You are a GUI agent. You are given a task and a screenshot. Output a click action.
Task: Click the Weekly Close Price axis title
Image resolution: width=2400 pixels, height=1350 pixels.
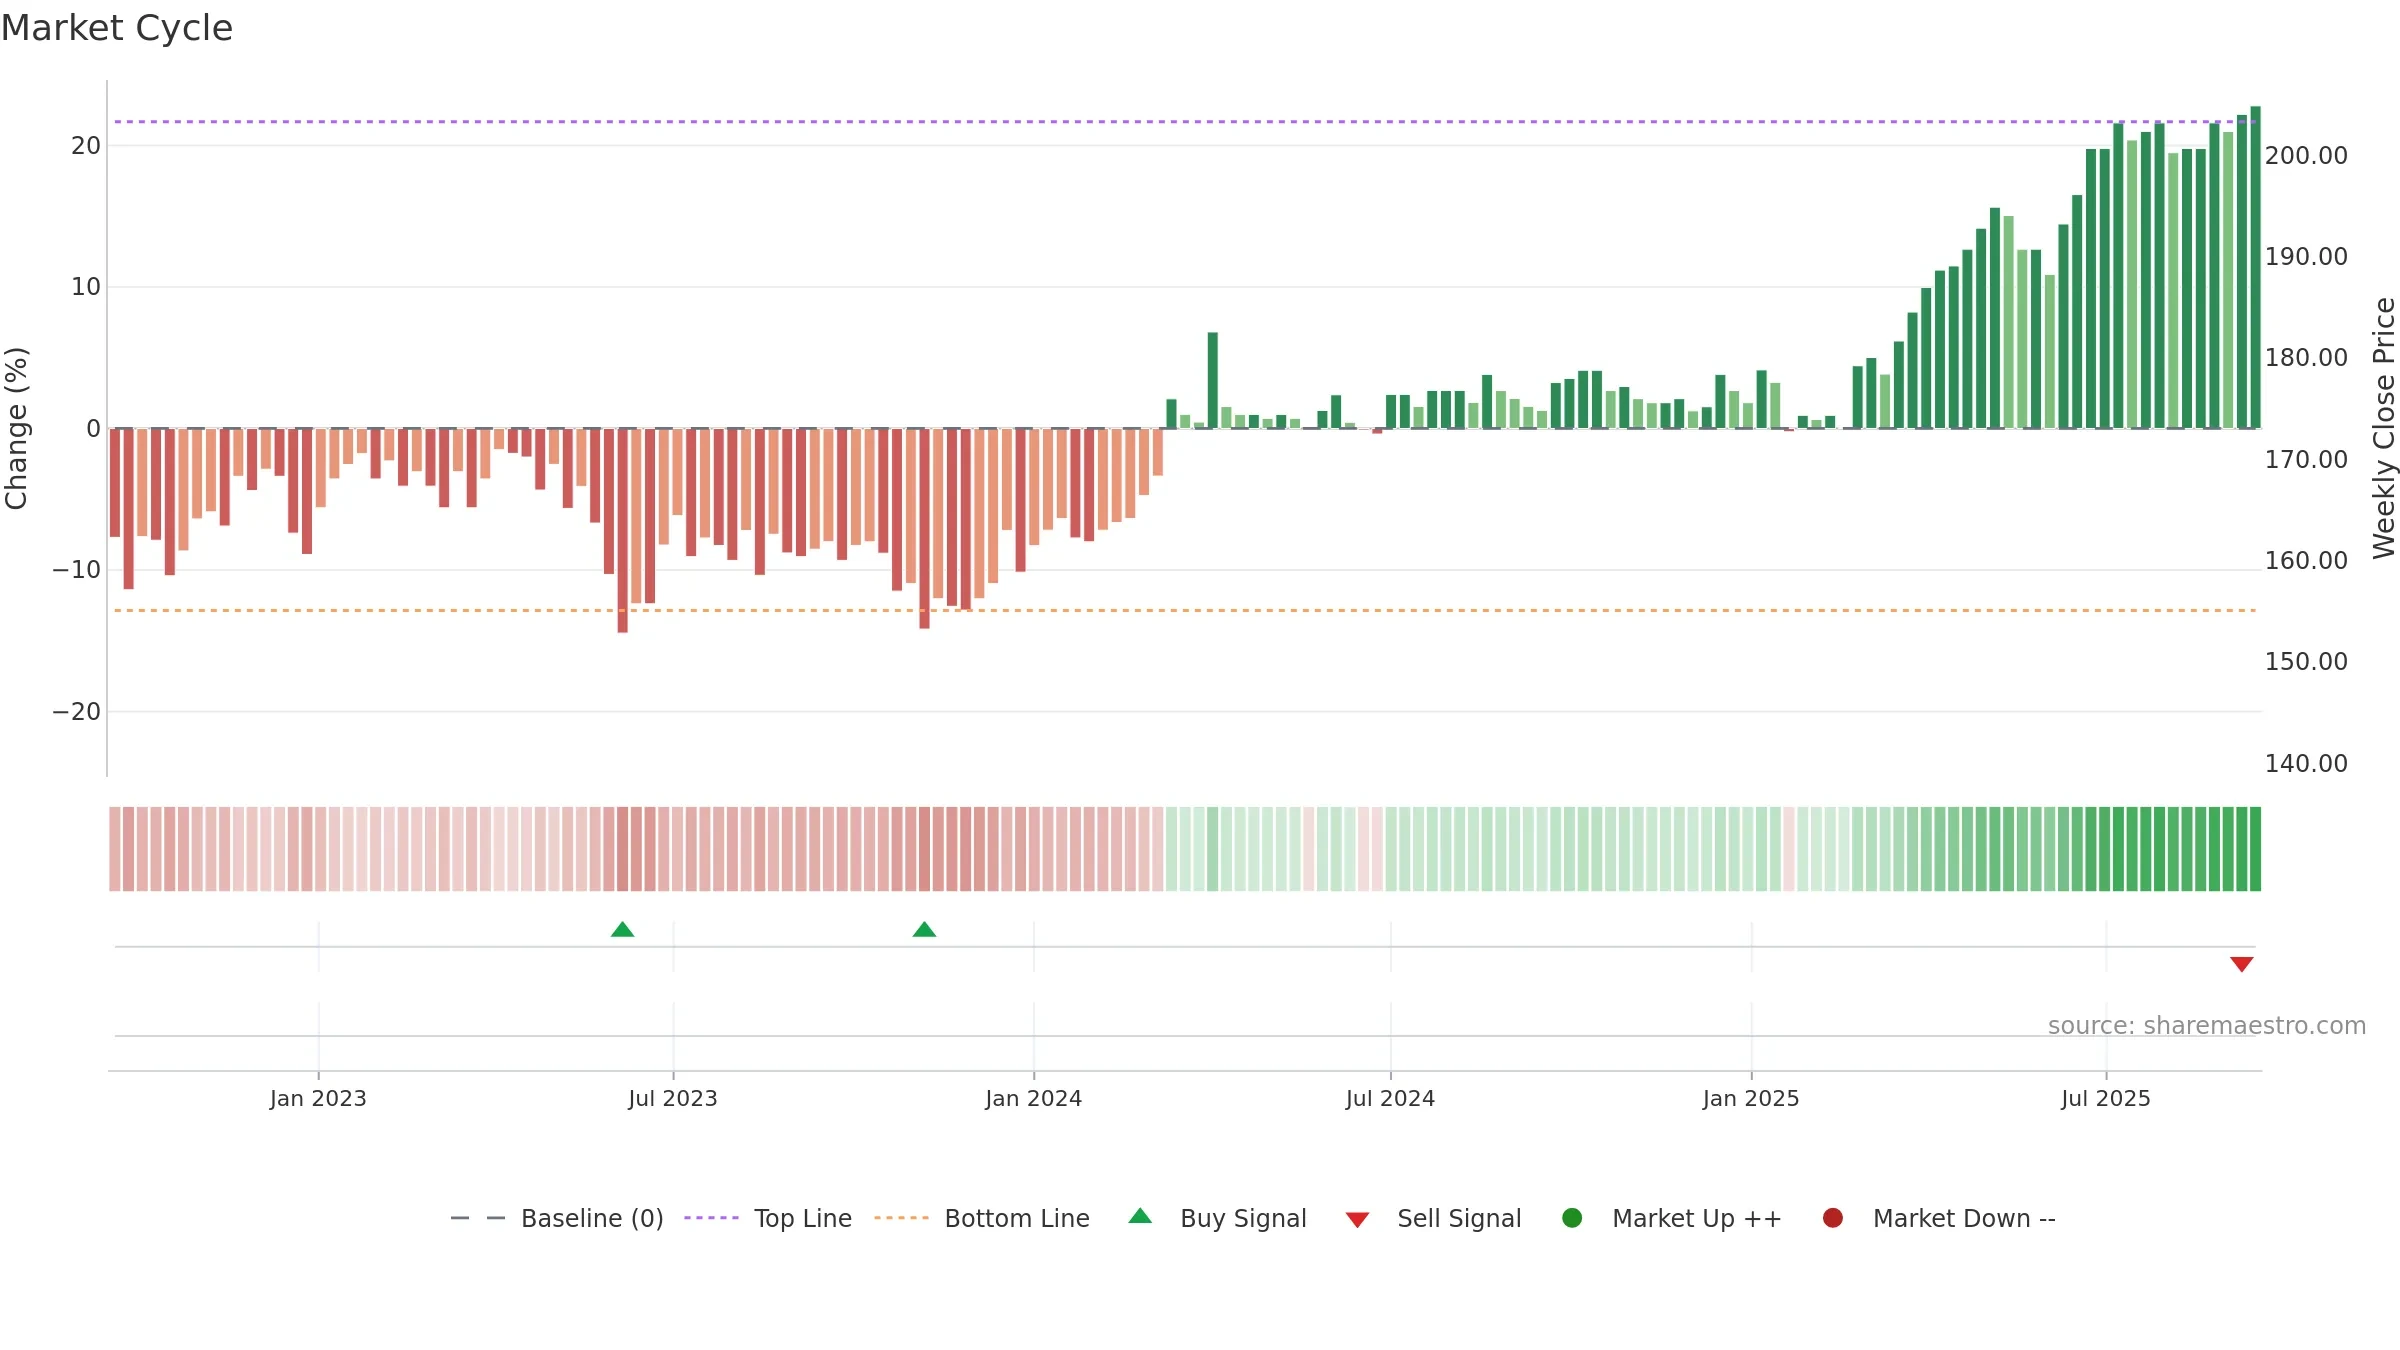point(2384,428)
